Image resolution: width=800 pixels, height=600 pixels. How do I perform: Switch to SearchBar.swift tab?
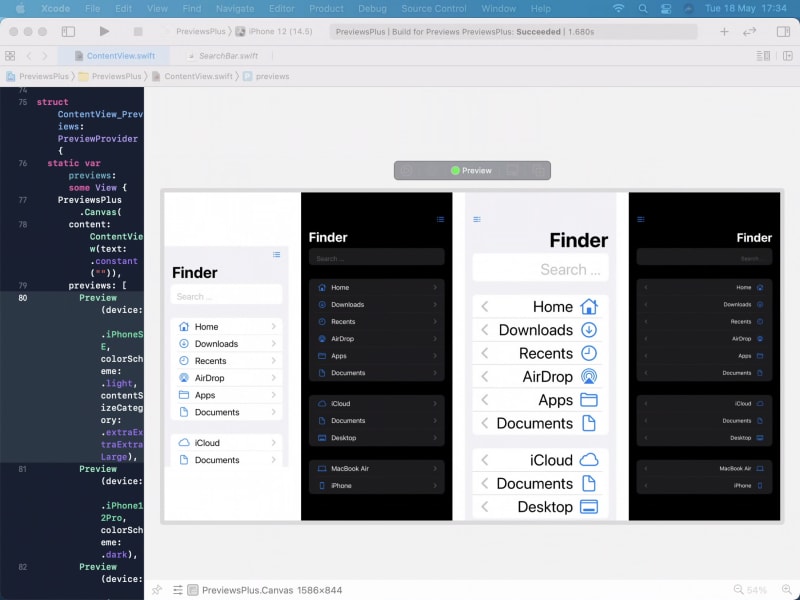[223, 56]
